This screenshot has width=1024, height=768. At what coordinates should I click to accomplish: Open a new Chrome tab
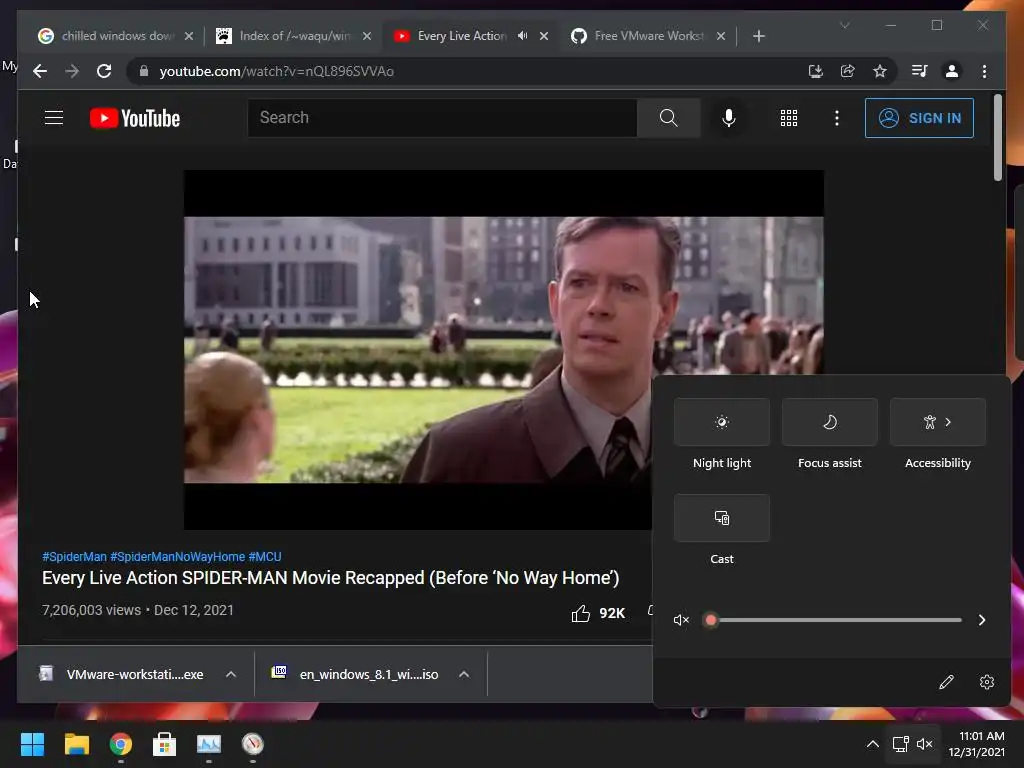[x=758, y=36]
